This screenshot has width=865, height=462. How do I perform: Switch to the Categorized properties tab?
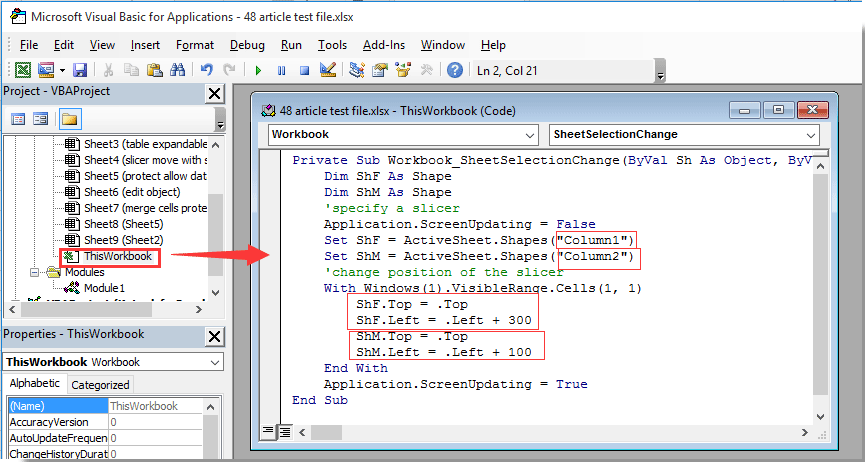click(x=100, y=385)
